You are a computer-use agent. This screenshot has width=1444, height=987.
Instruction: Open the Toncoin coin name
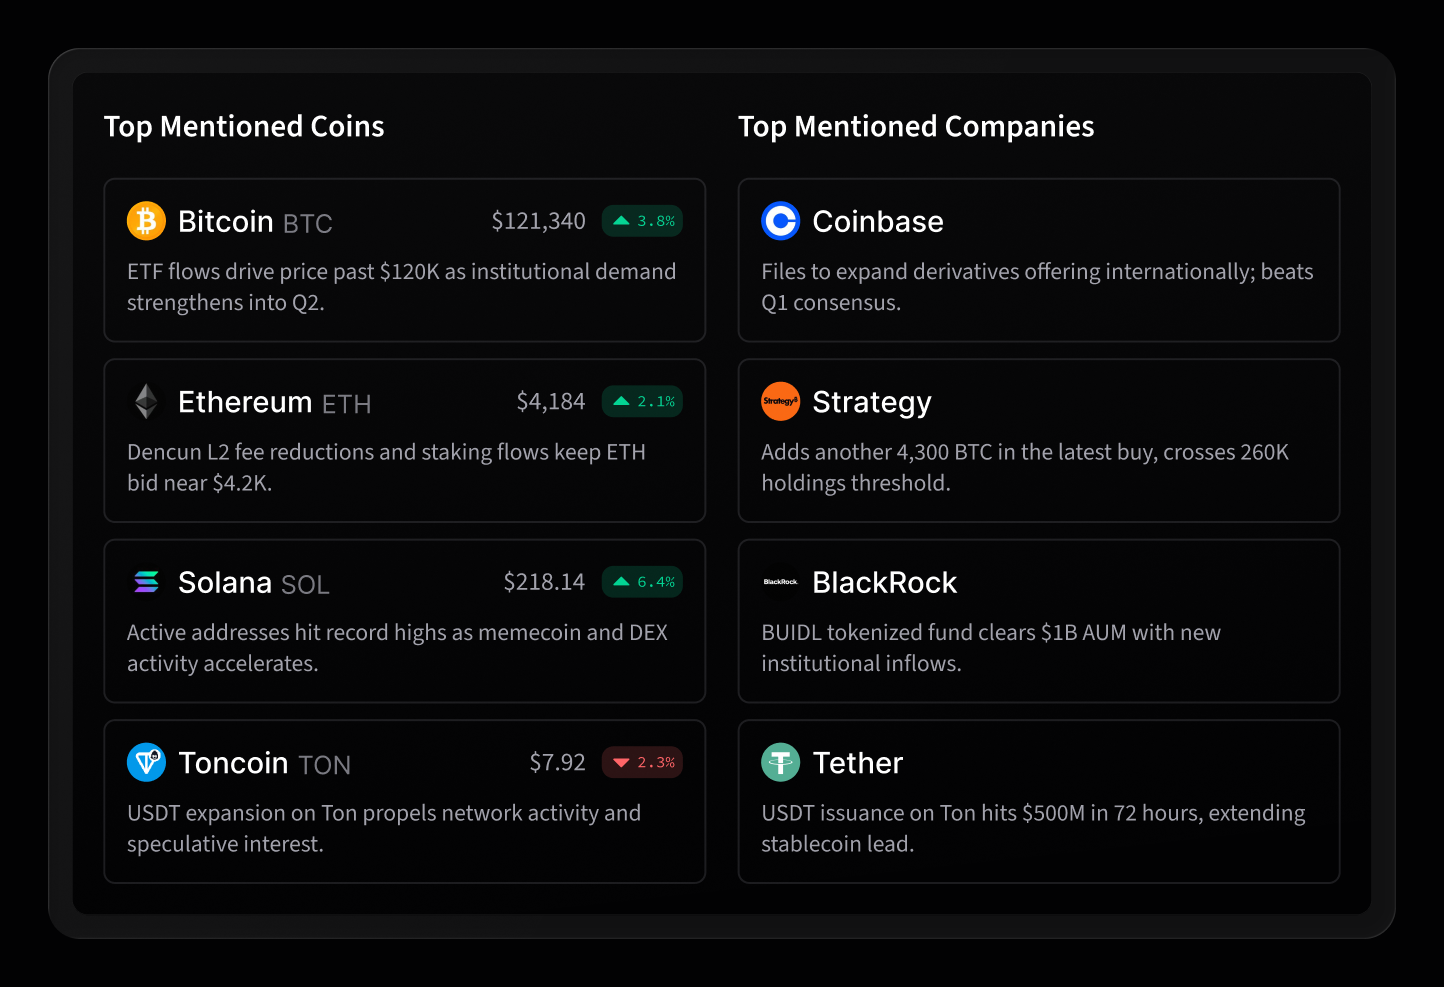(233, 763)
